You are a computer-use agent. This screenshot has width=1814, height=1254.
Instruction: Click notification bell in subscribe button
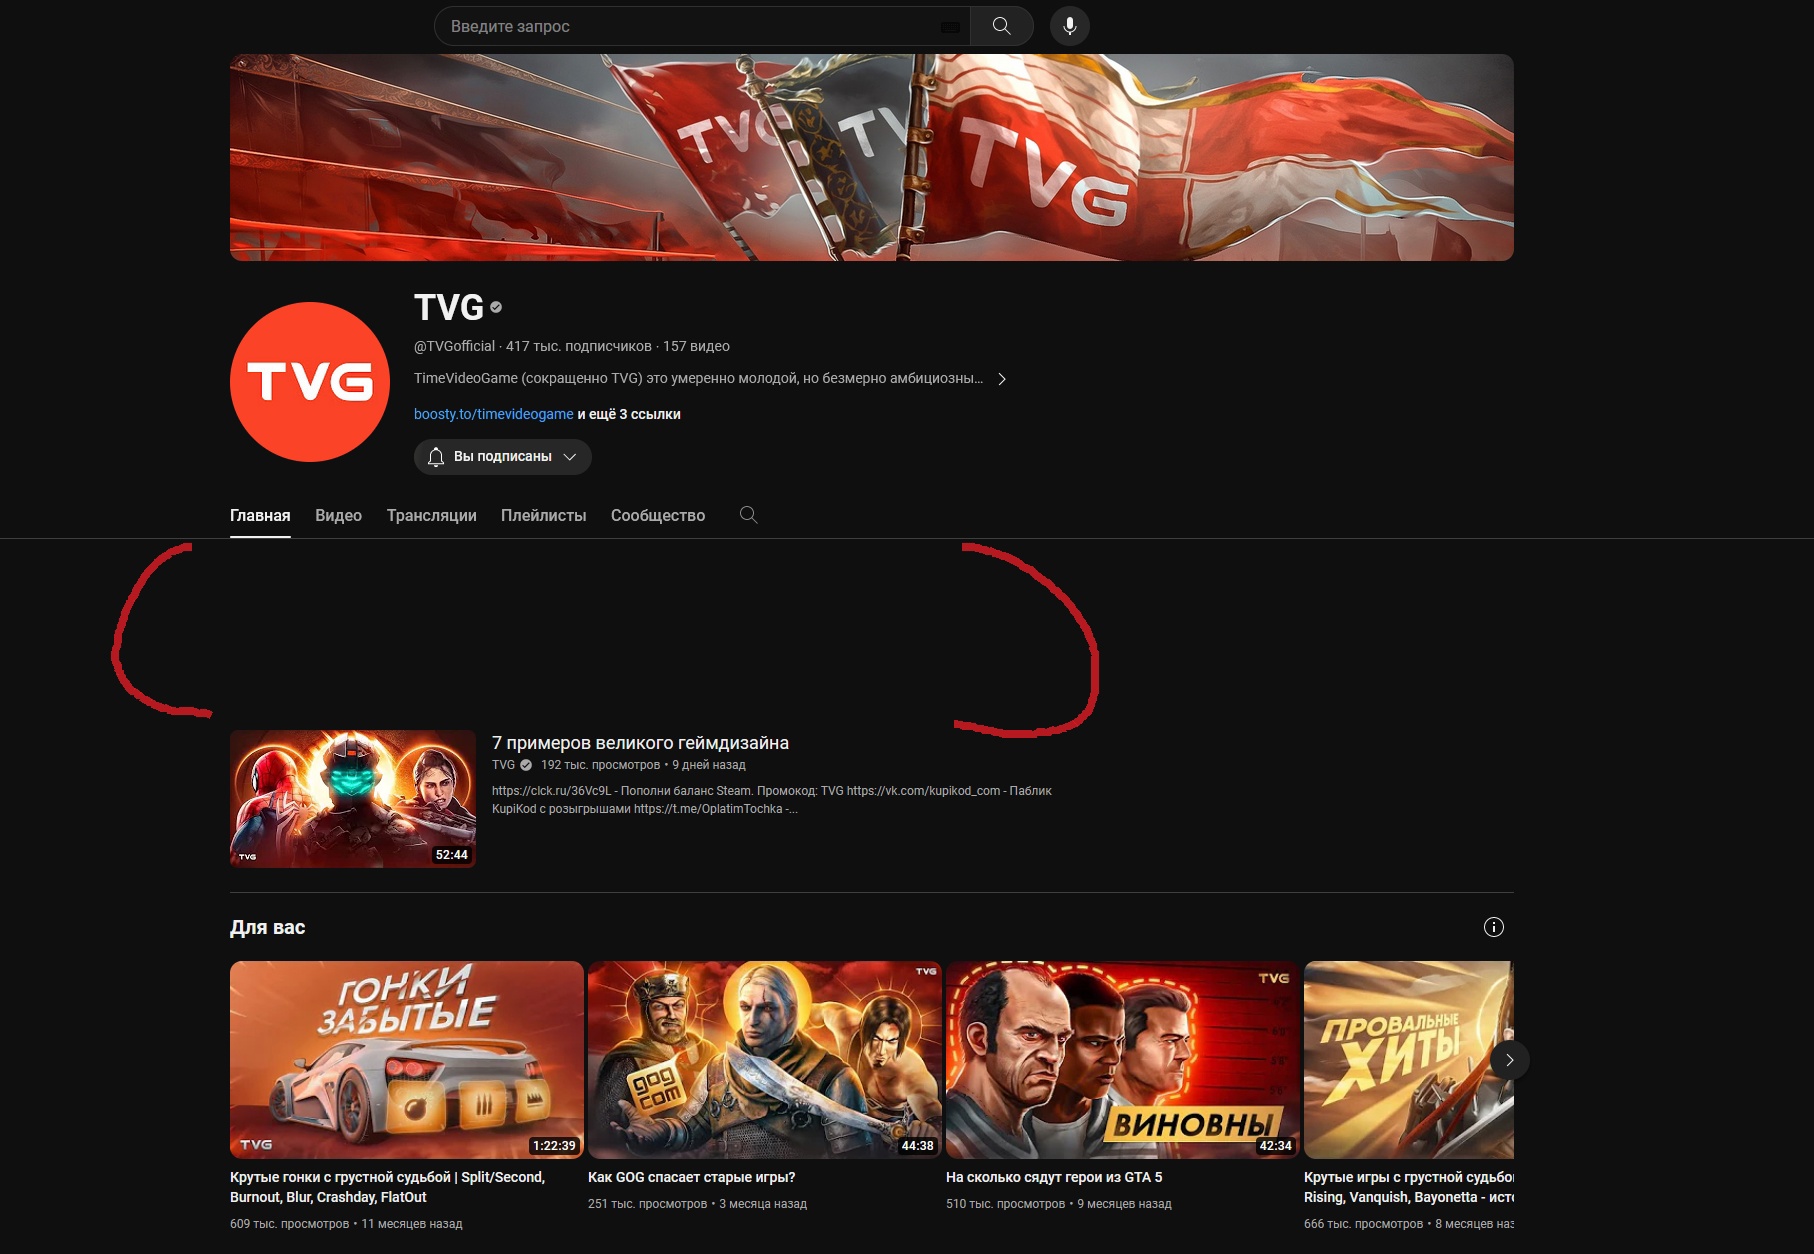click(x=436, y=457)
